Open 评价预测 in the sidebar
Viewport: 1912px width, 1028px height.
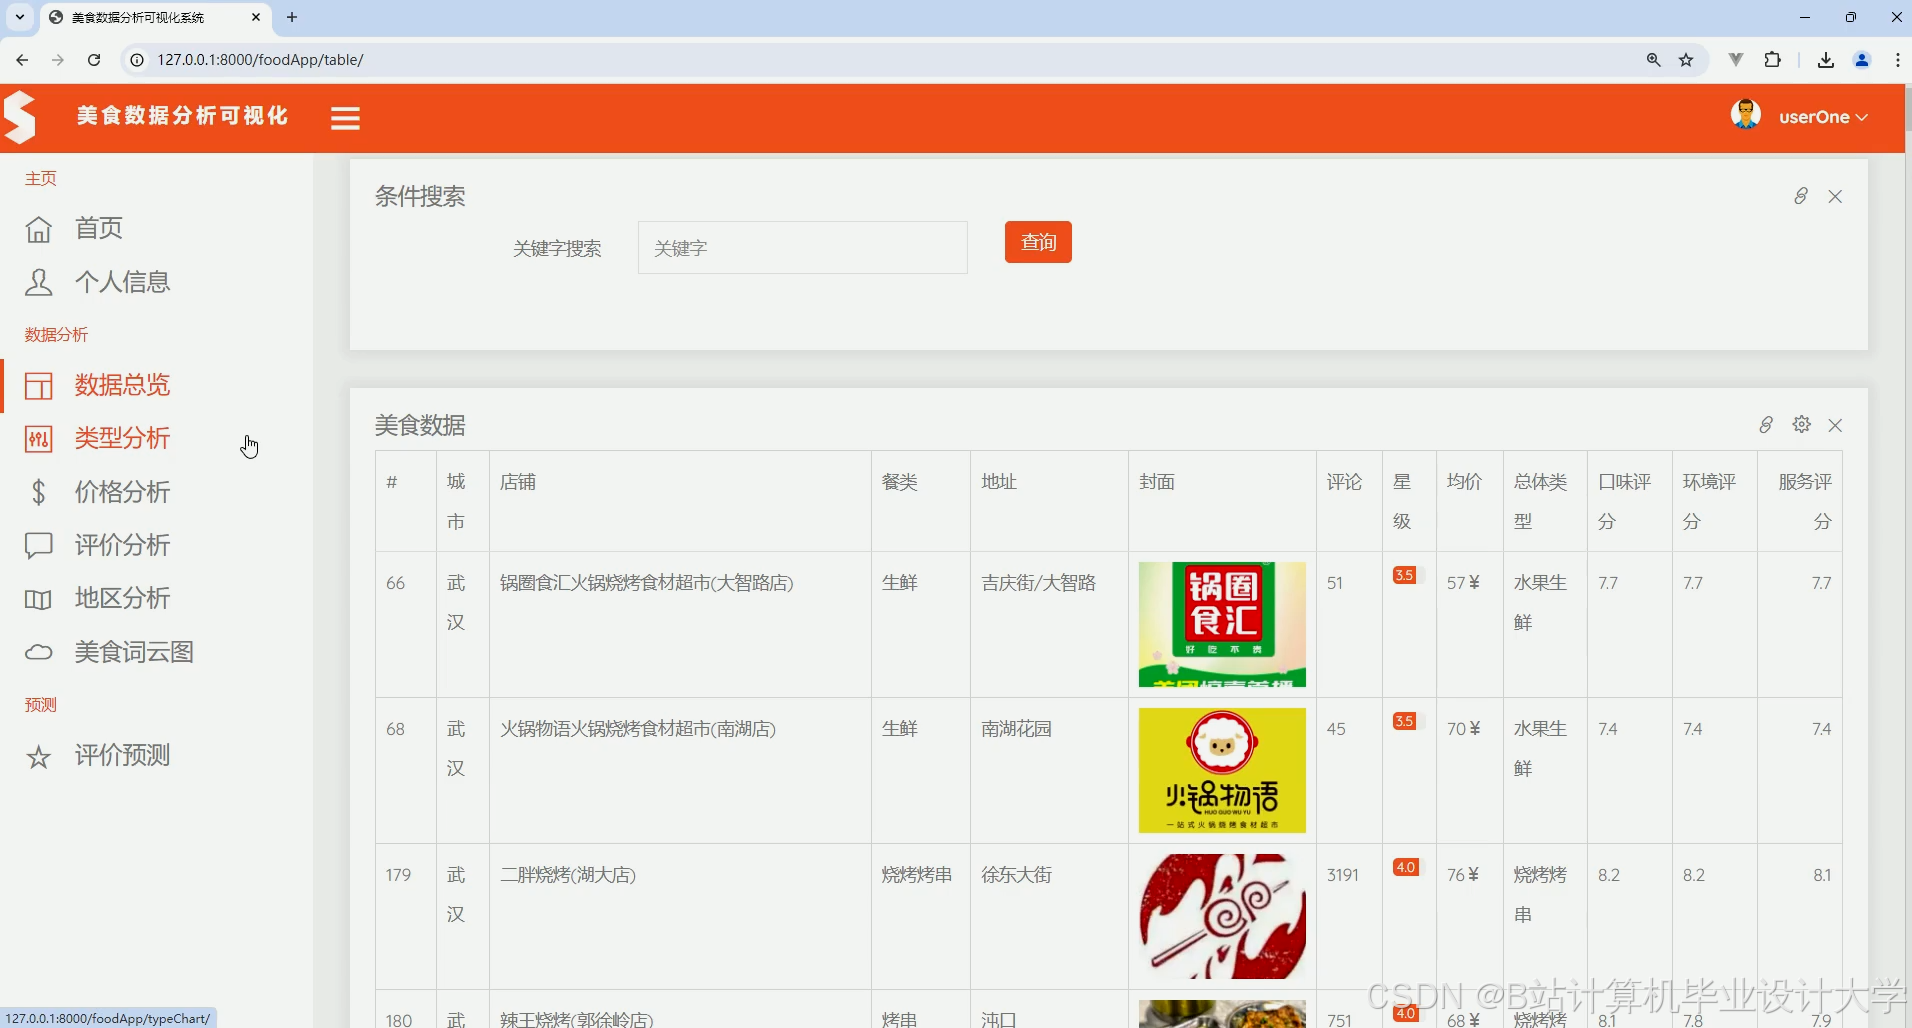(123, 755)
